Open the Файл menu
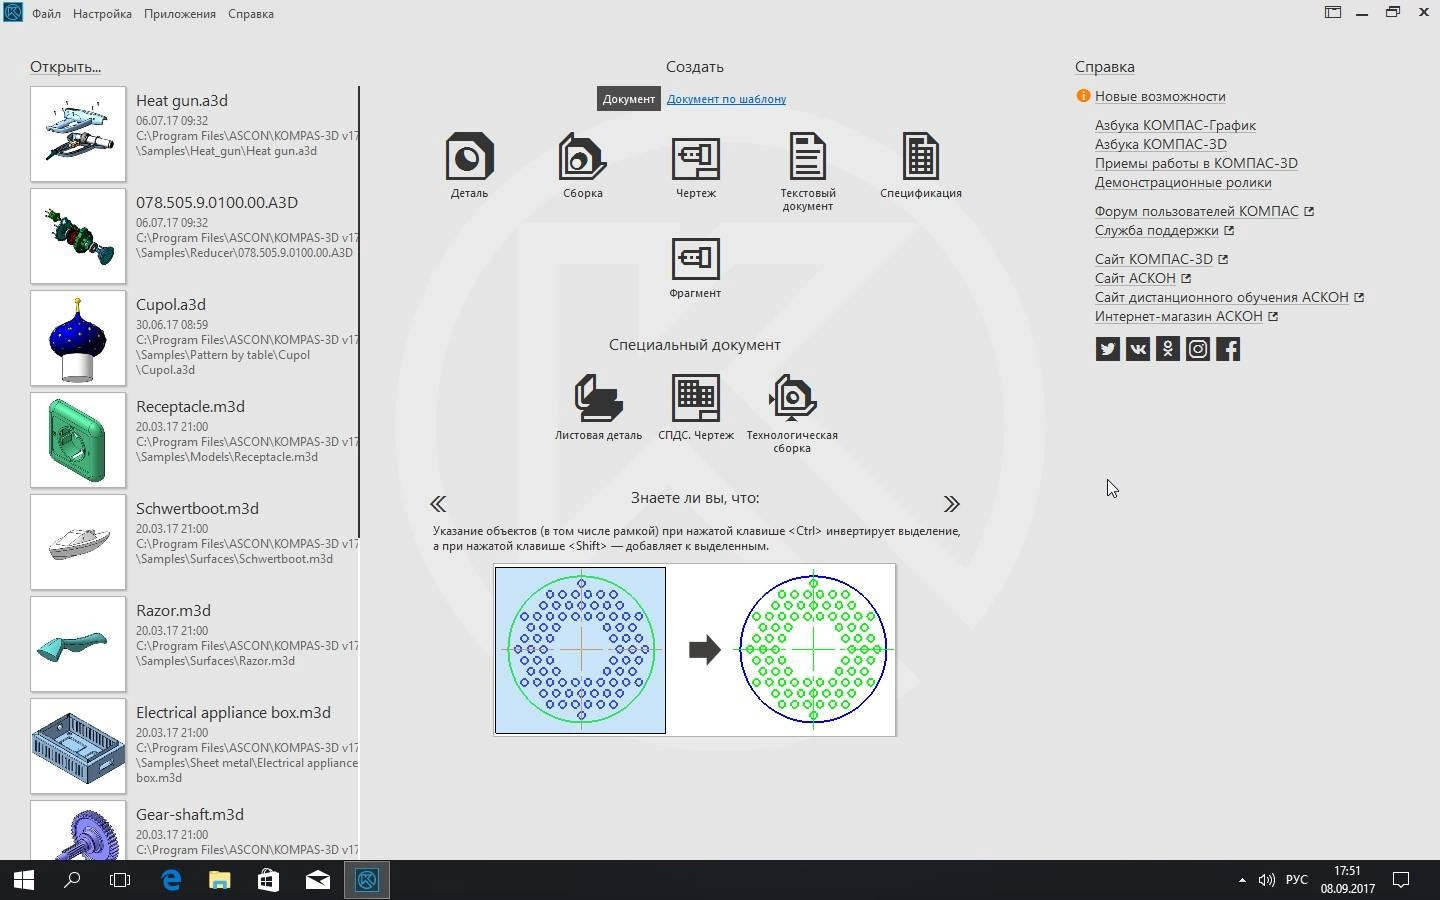 coord(46,14)
